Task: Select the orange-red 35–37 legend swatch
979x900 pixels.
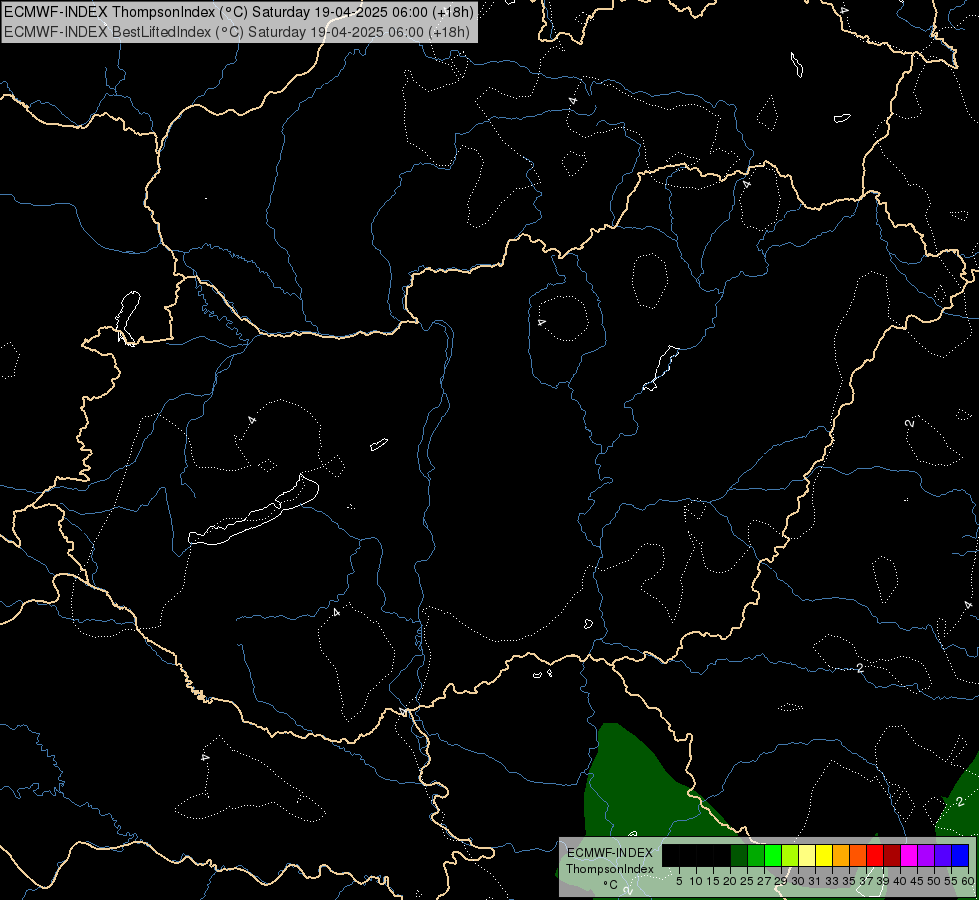Action: pyautogui.click(x=857, y=855)
